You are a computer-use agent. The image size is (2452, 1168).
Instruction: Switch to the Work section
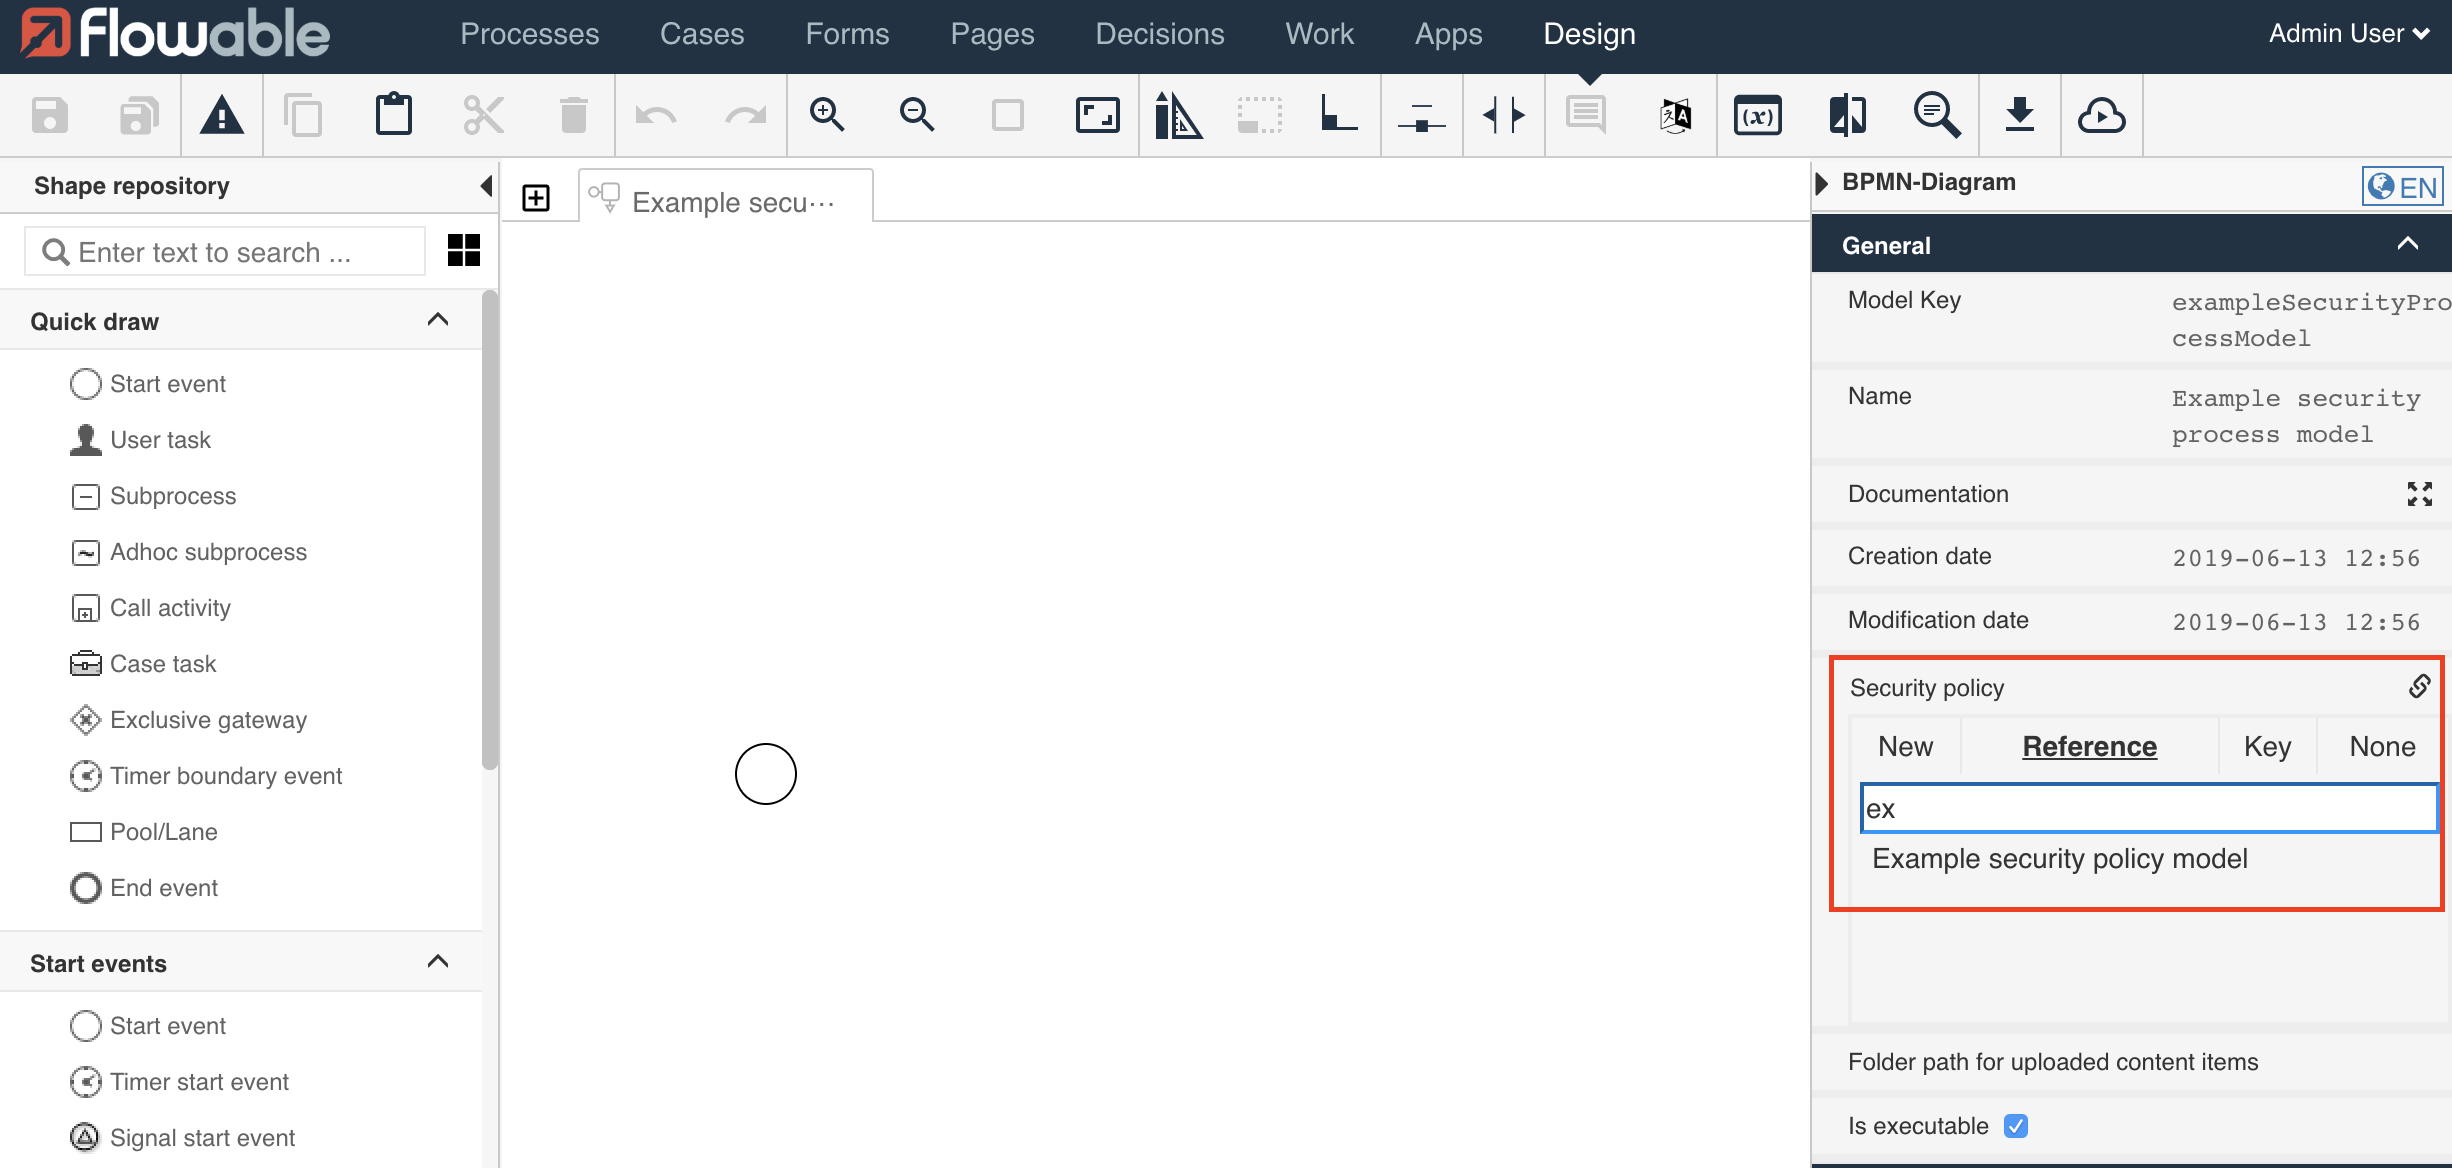click(1319, 33)
